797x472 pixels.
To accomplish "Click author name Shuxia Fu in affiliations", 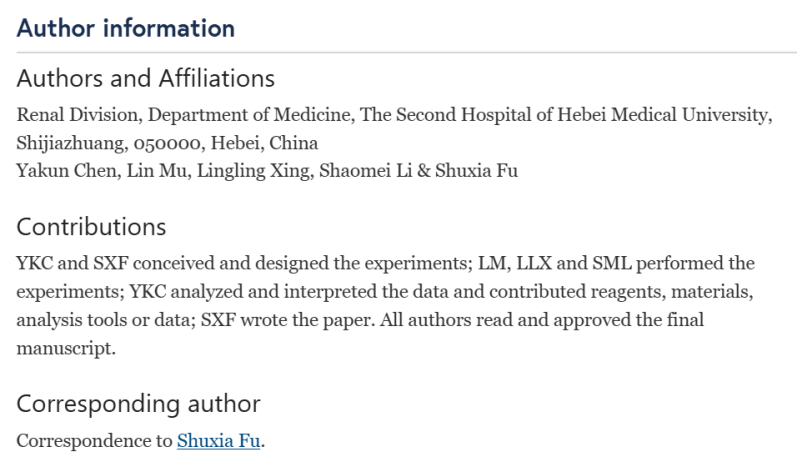I will tap(476, 171).
